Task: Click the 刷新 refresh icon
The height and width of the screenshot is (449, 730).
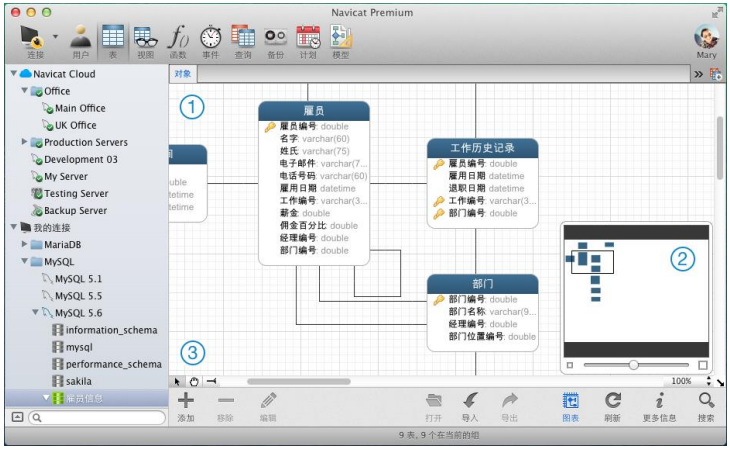Action: pos(613,400)
